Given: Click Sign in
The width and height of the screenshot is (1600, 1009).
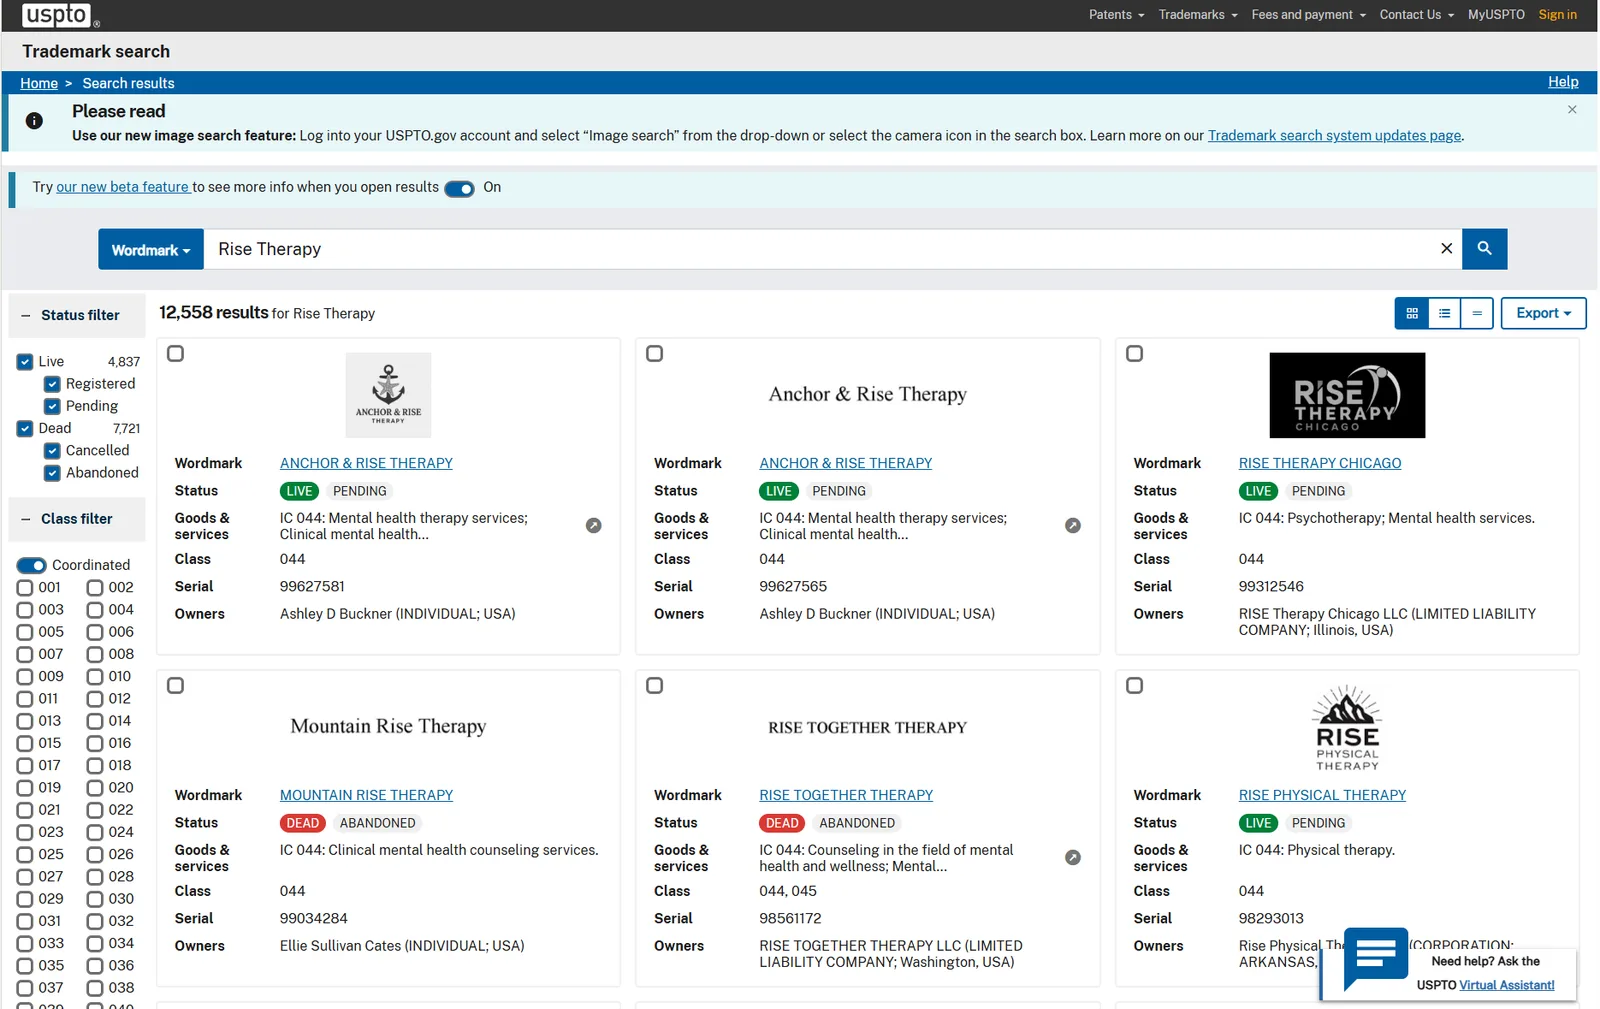Looking at the screenshot, I should click(1557, 15).
